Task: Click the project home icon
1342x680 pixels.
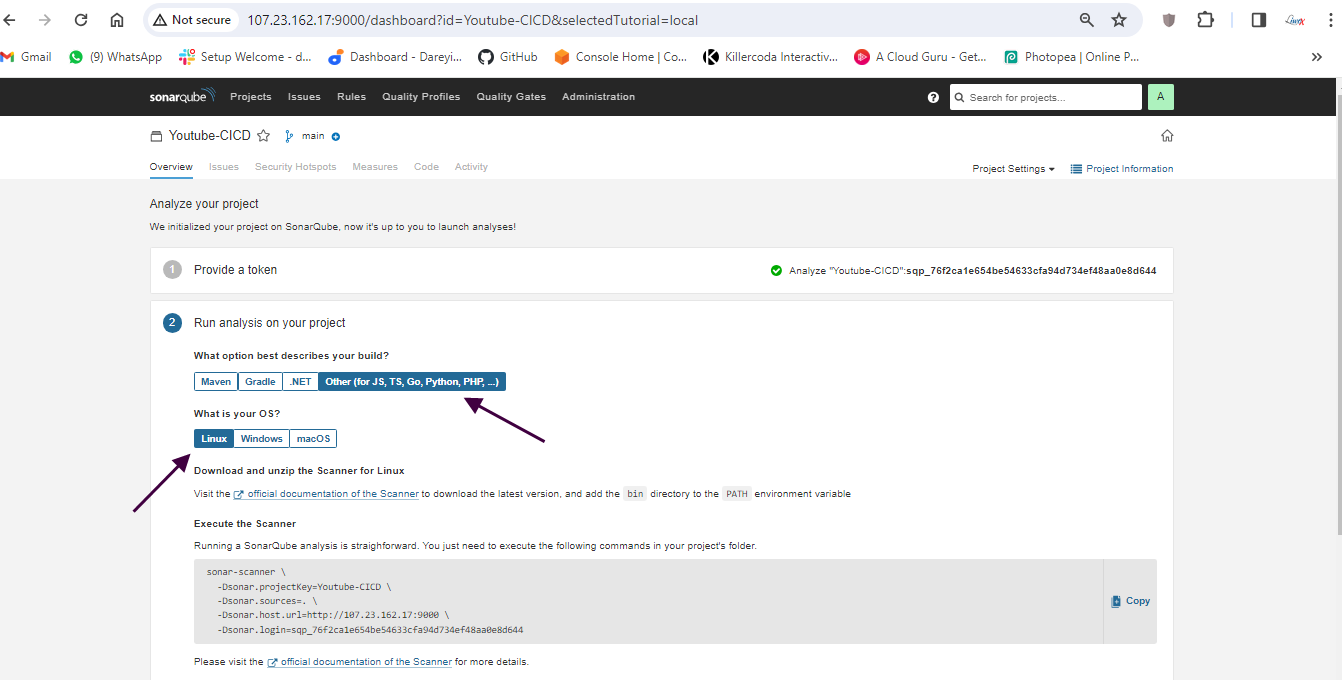Action: tap(1166, 136)
